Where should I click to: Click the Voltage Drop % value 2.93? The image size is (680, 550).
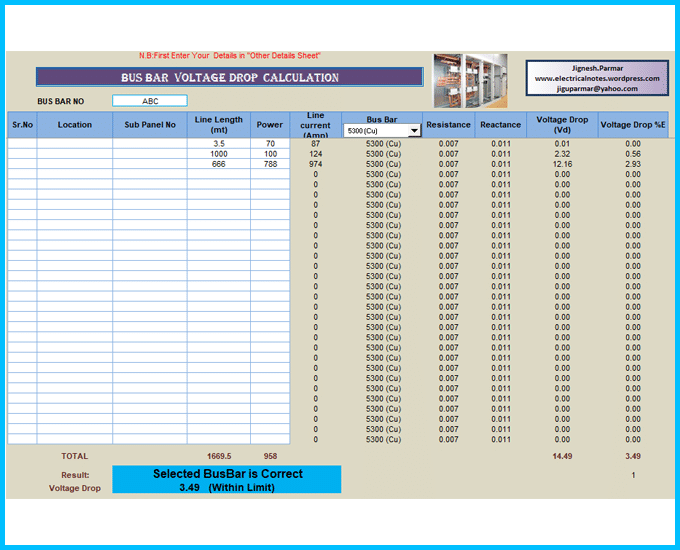click(x=633, y=164)
